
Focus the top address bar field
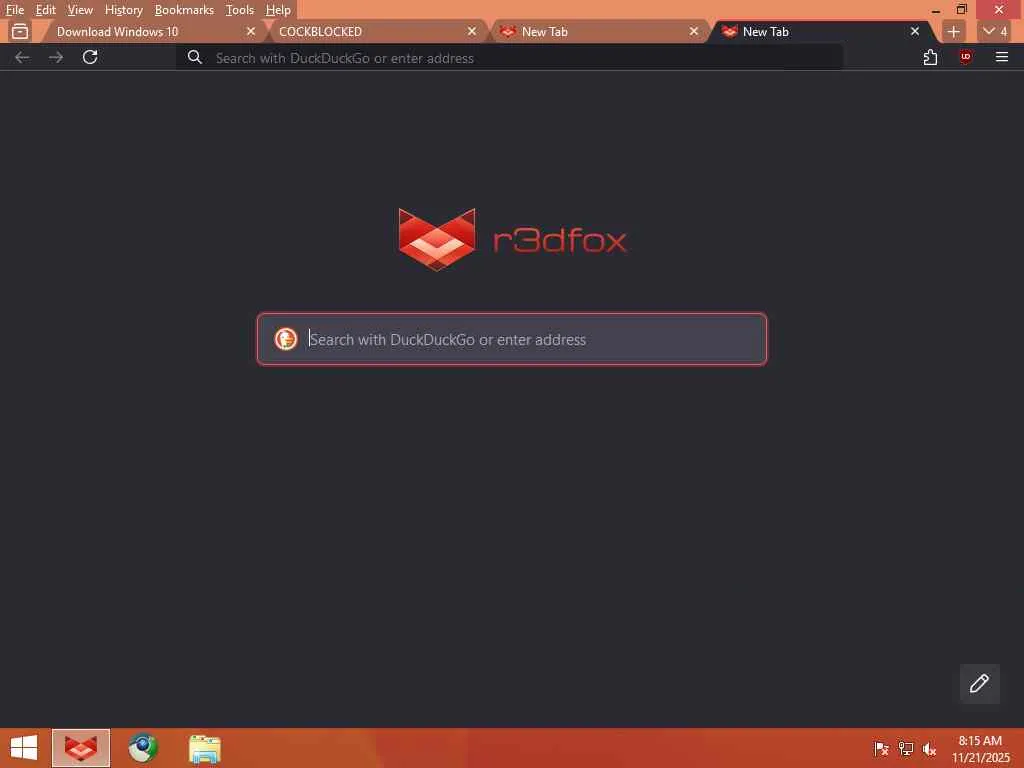tap(509, 57)
